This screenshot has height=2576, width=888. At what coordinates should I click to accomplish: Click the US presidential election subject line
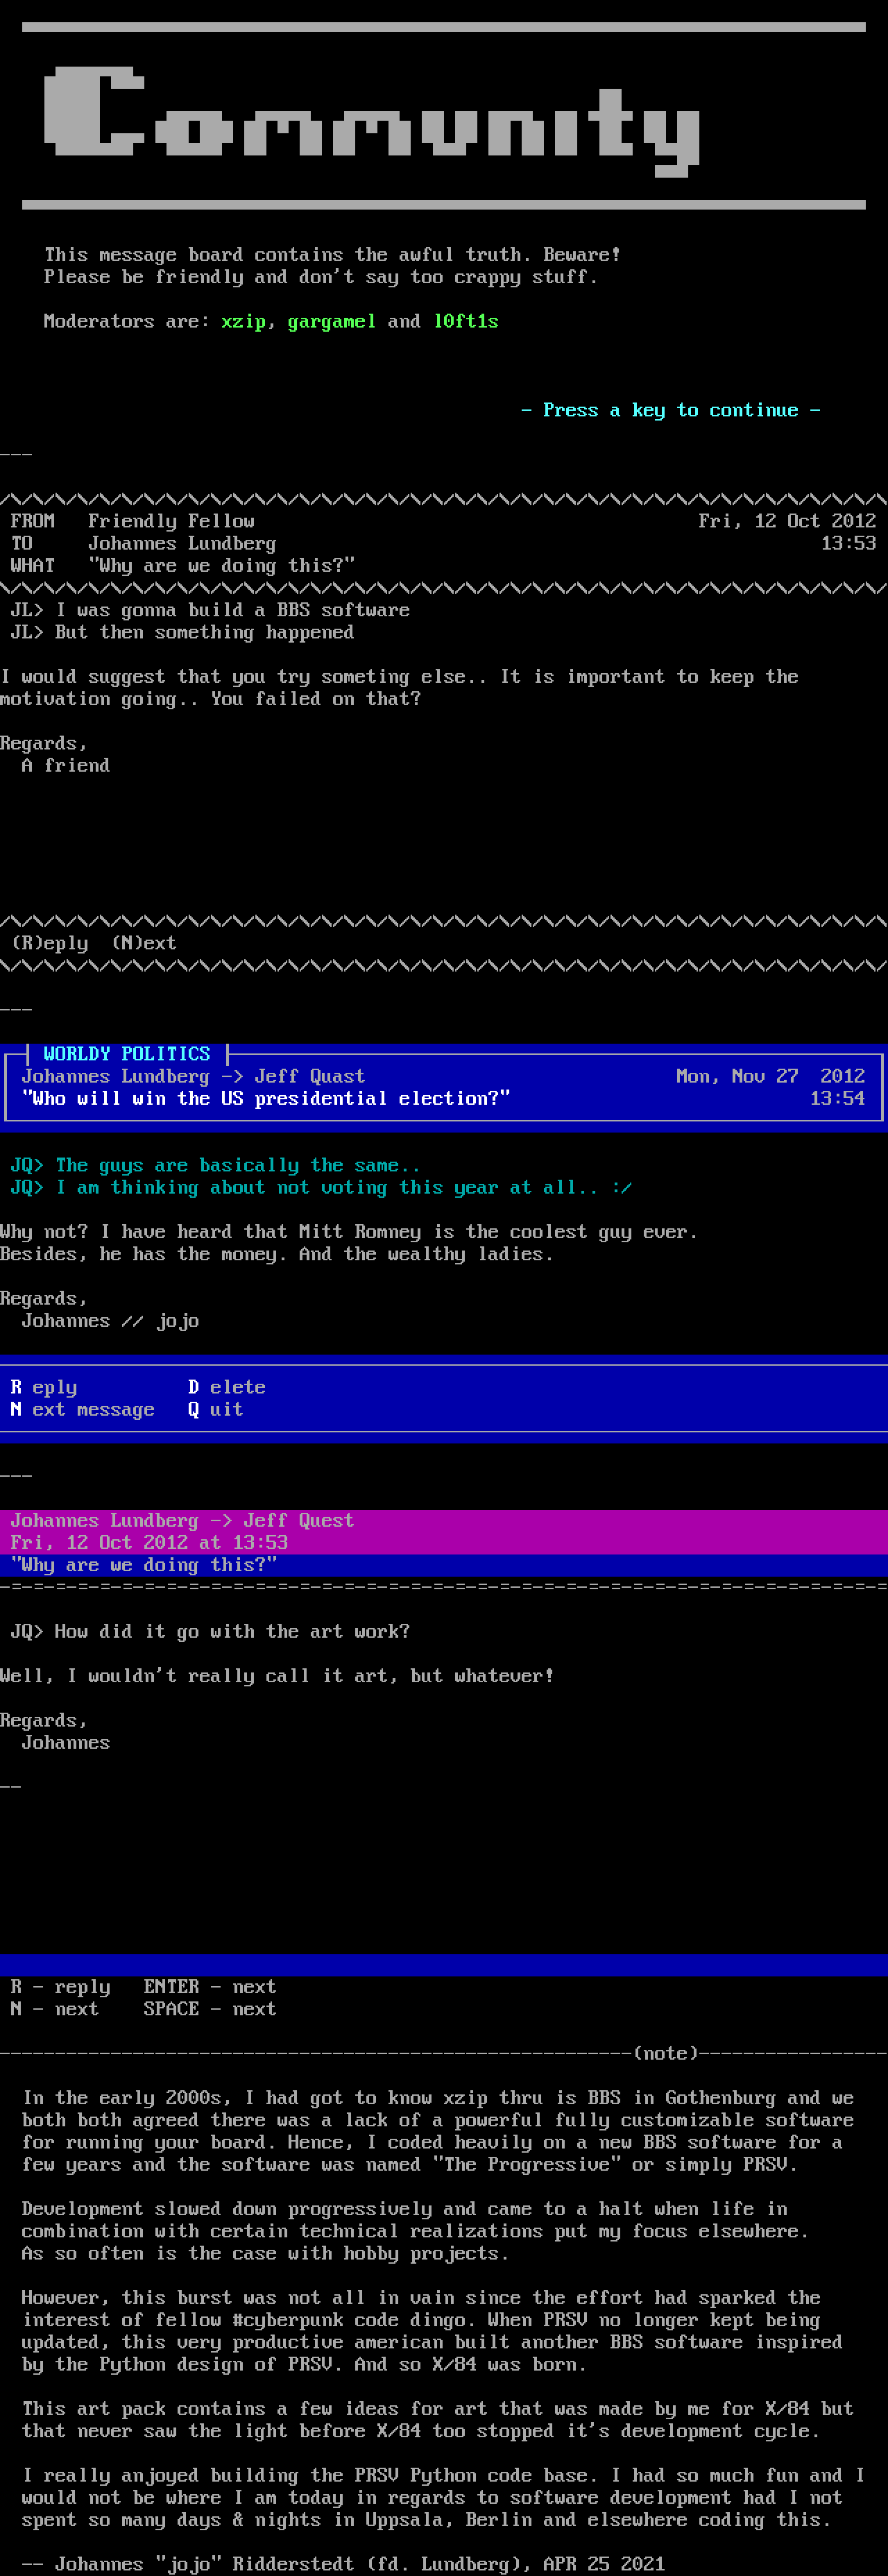tap(266, 1098)
